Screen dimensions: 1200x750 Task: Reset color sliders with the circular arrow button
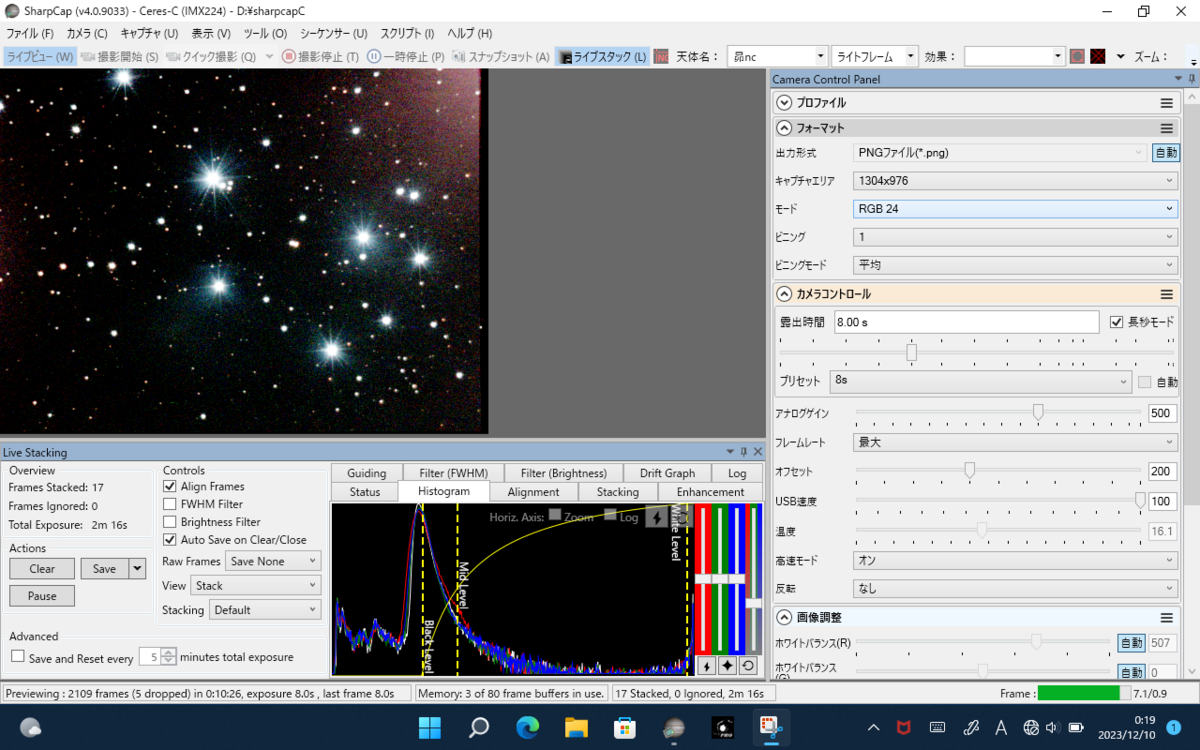747,666
